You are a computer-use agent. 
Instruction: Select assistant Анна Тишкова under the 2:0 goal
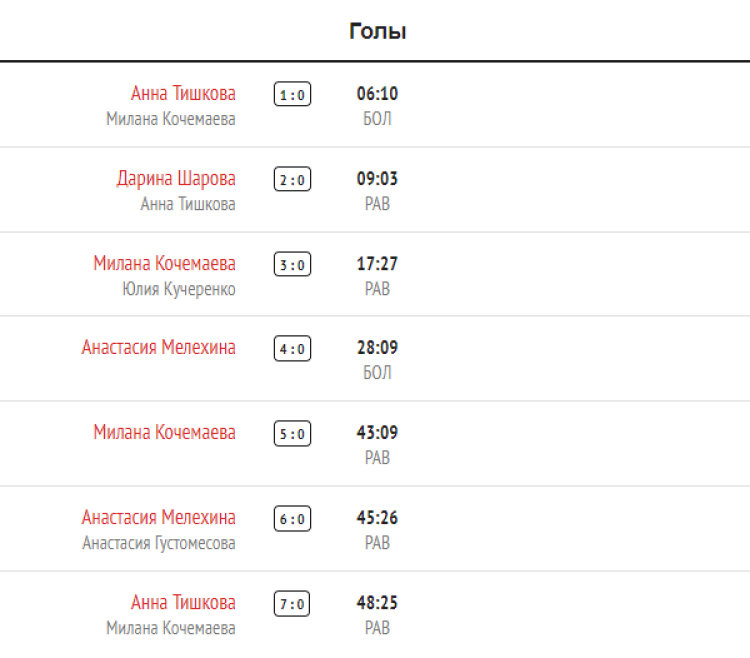(188, 204)
